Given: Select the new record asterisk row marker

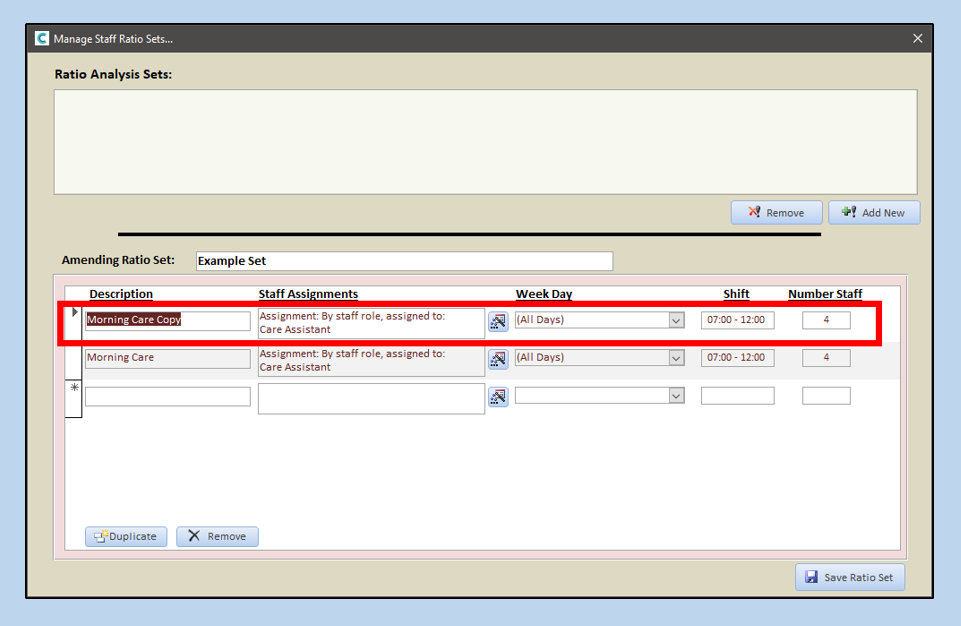Looking at the screenshot, I should (x=74, y=388).
